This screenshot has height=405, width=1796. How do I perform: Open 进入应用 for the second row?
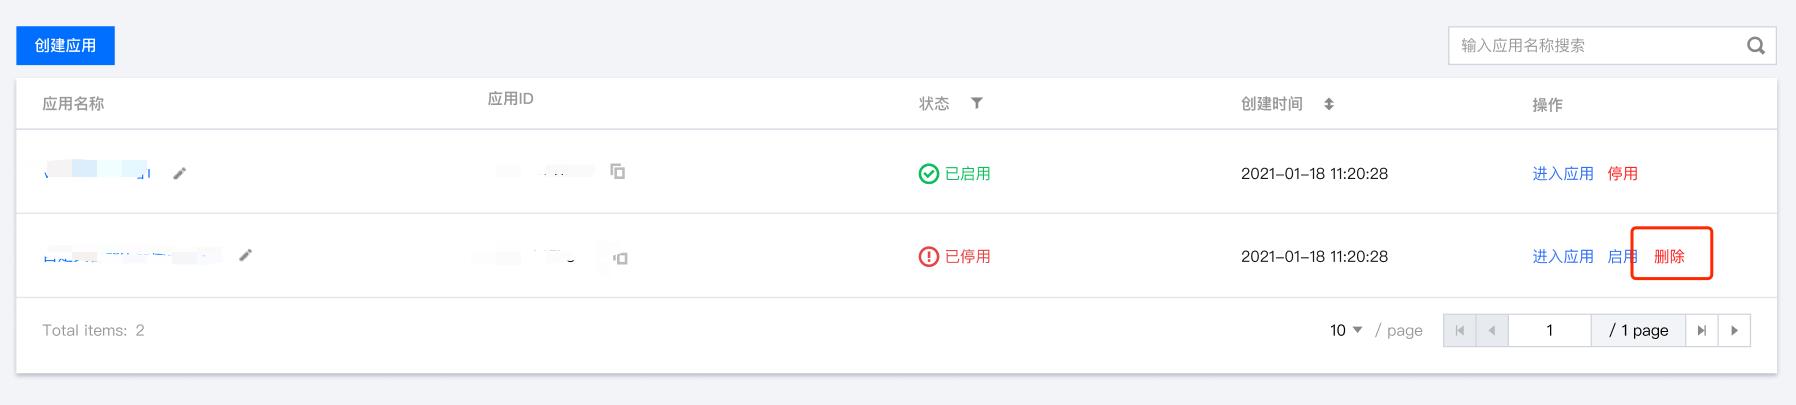coord(1563,257)
